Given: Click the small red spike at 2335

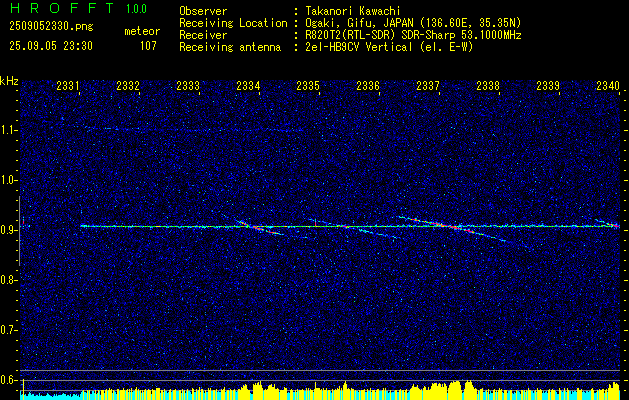Looking at the screenshot, I should point(315,223).
